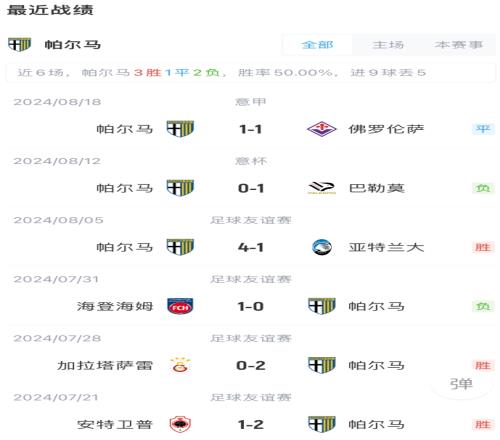Click the 弹 floating button
The image size is (500, 440).
click(461, 384)
